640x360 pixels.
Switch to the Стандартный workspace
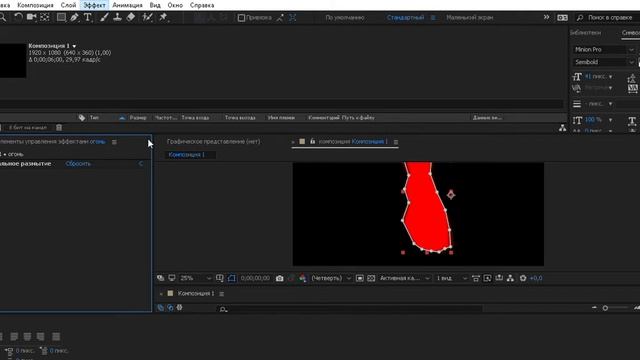pos(405,18)
